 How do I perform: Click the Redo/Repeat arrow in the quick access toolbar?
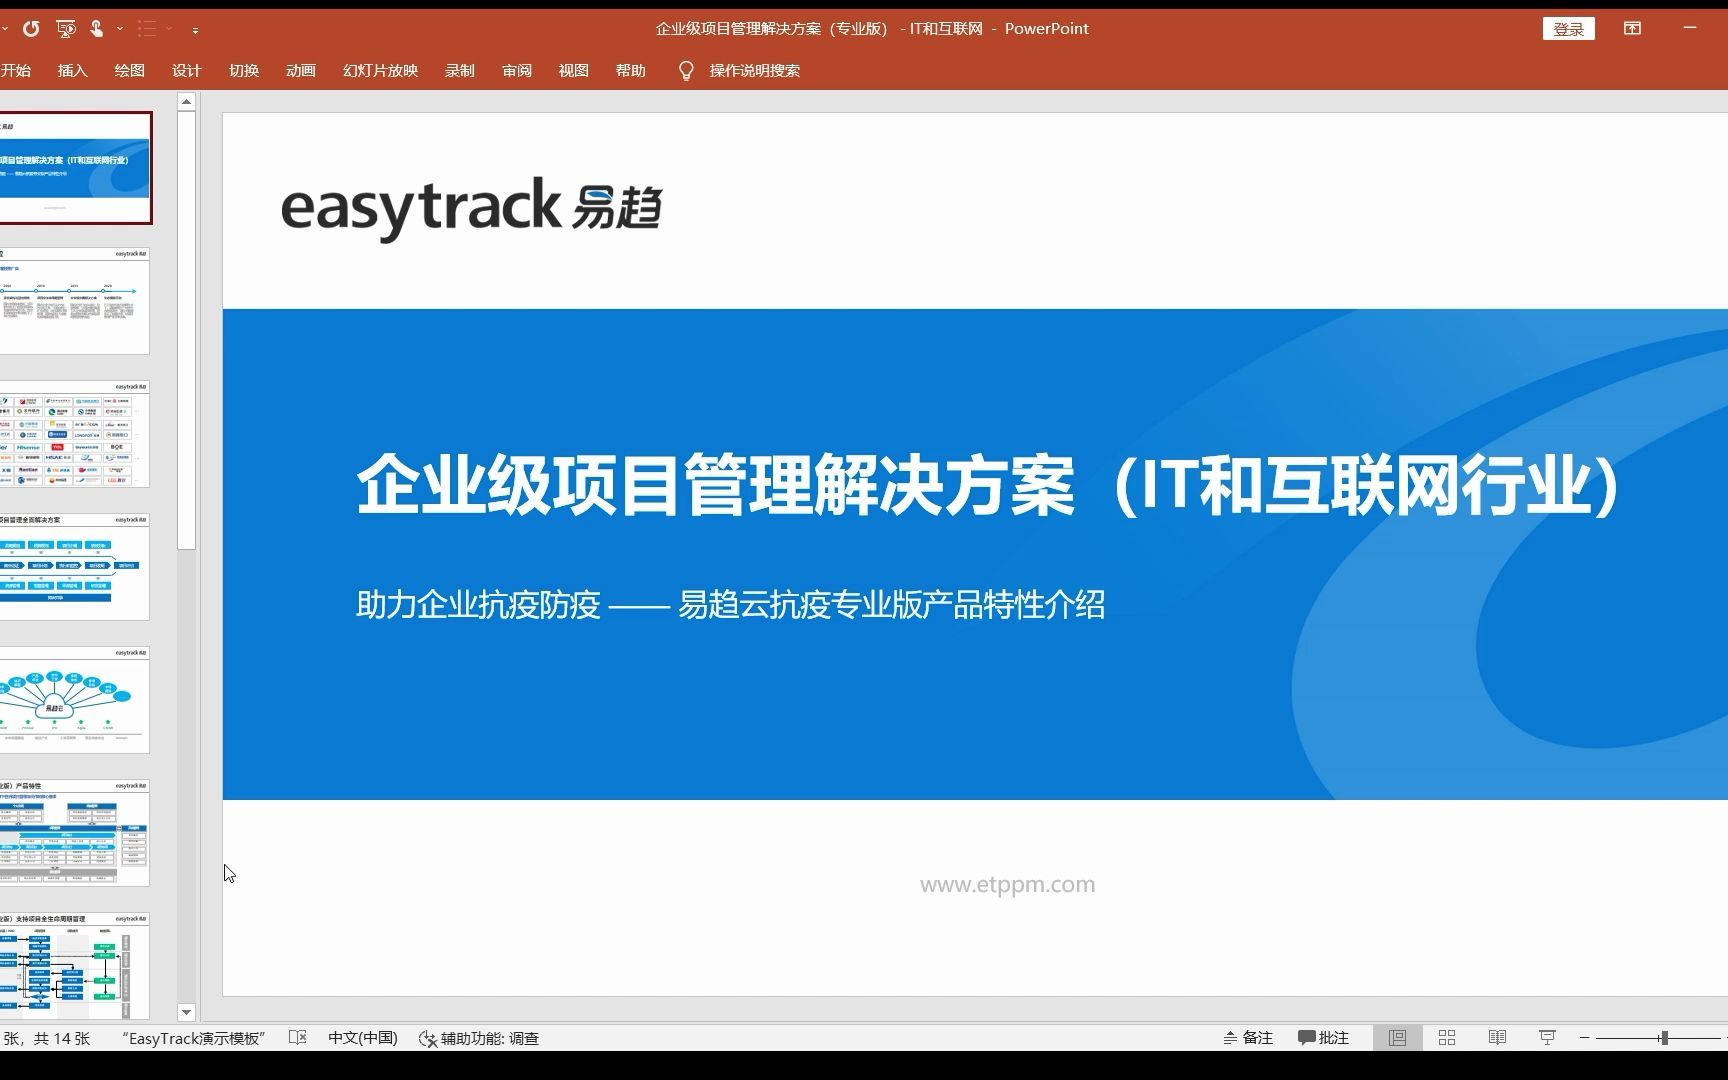coord(31,29)
